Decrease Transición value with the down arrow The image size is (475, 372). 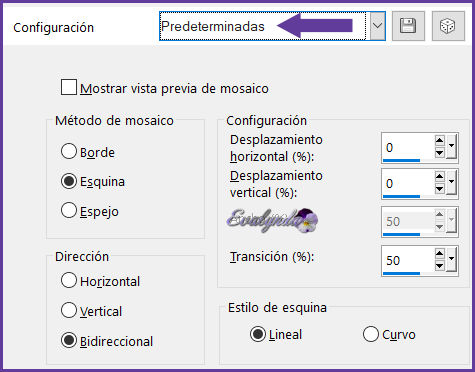point(440,266)
